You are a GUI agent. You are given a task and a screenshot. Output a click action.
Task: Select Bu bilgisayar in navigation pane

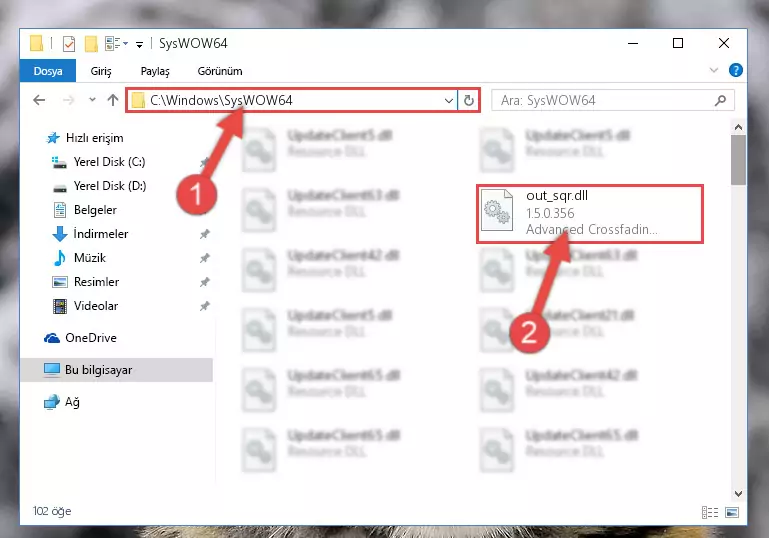click(x=117, y=370)
